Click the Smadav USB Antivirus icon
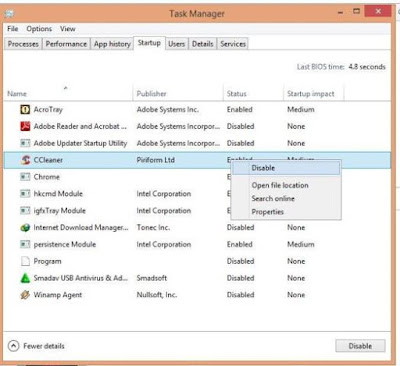The width and height of the screenshot is (400, 366). point(25,278)
